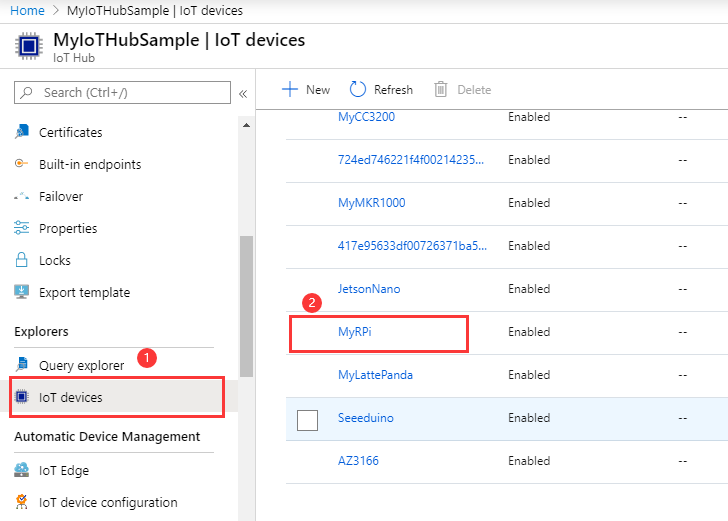The width and height of the screenshot is (728, 521).
Task: Click the IoT Edge icon
Action: (x=21, y=470)
